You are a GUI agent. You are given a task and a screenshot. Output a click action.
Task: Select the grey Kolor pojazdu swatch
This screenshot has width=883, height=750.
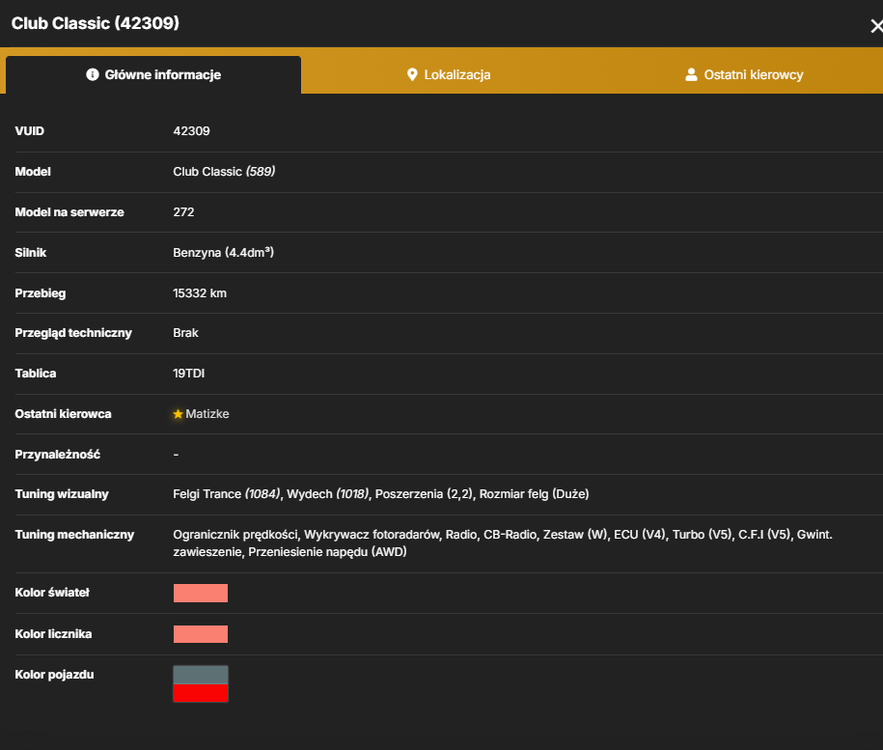(200, 675)
